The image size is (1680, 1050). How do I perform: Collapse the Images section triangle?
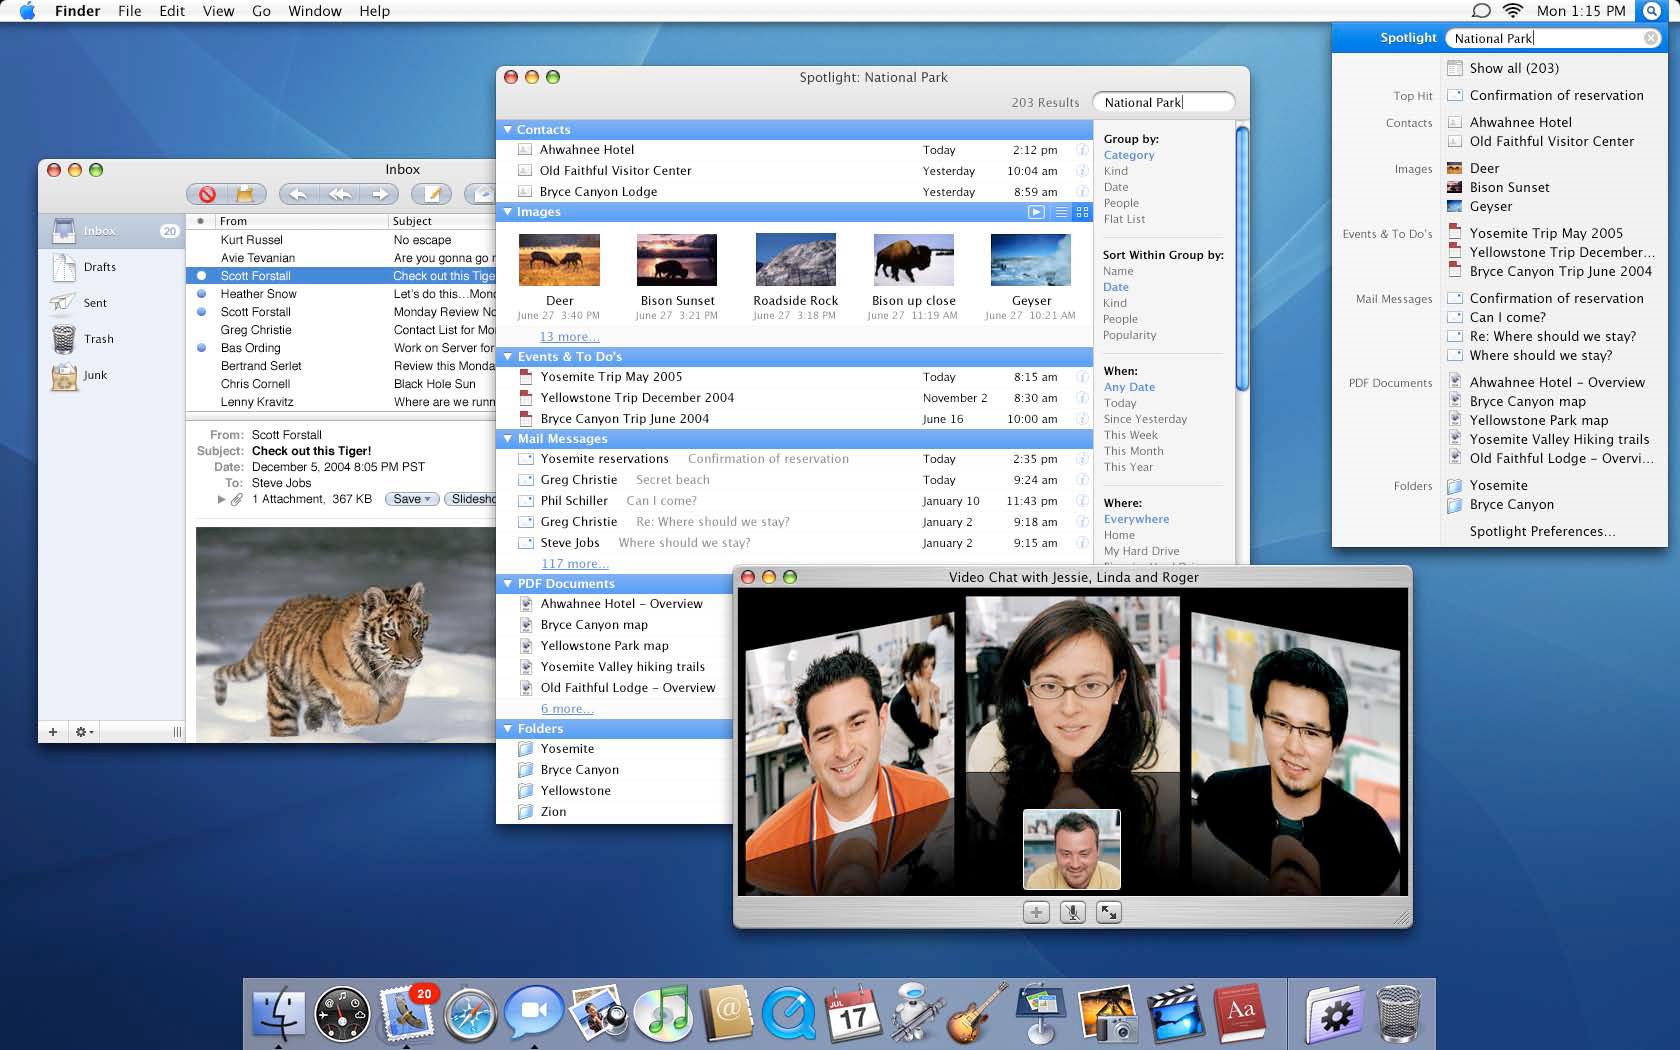(508, 212)
